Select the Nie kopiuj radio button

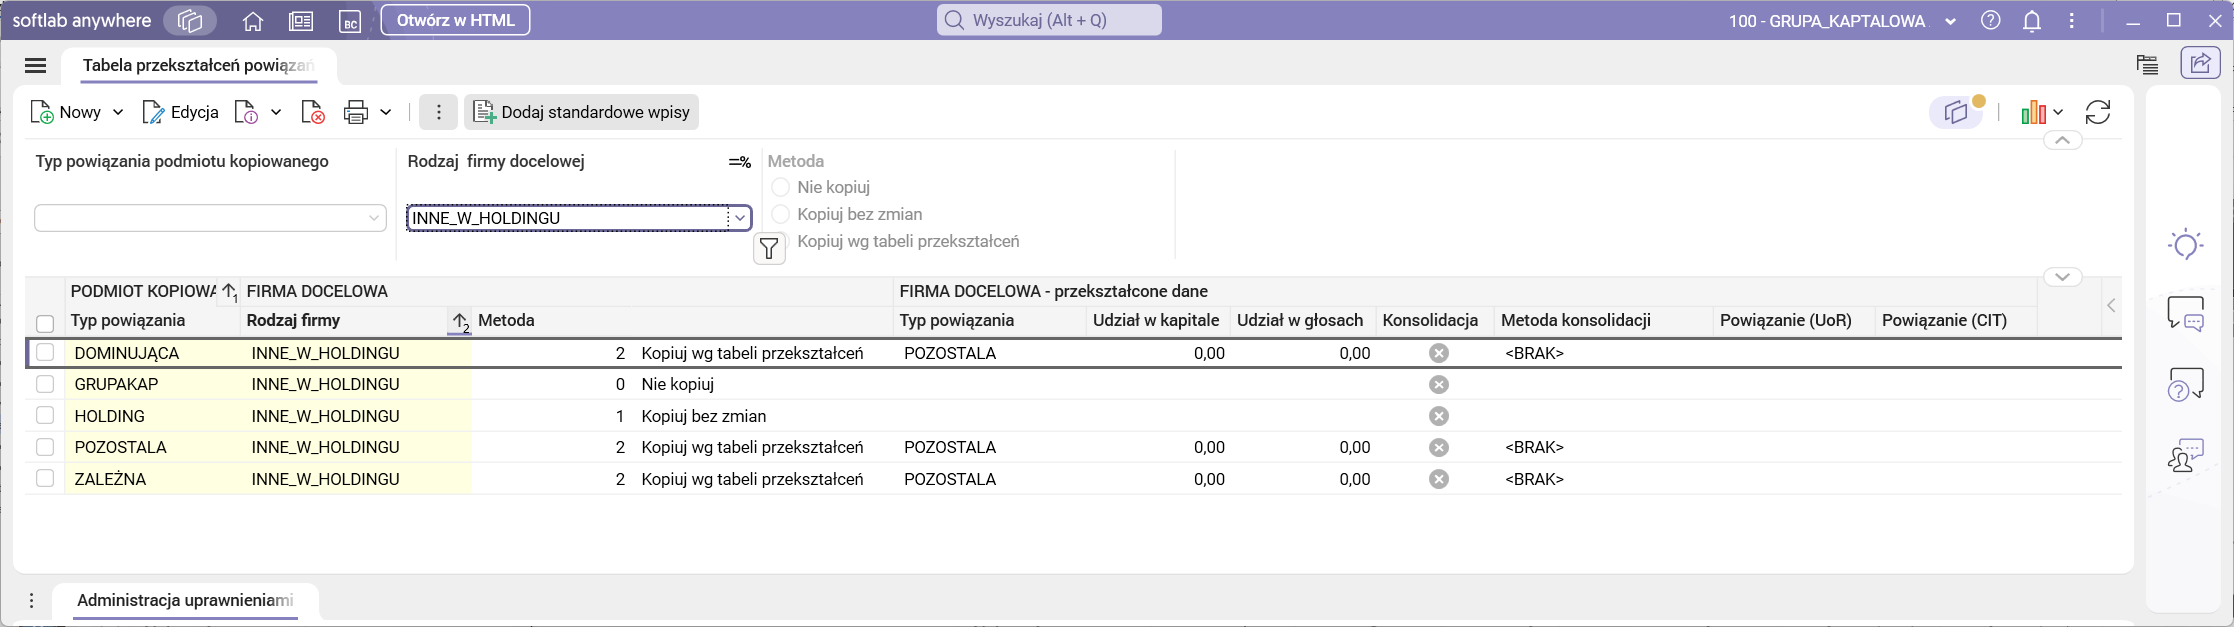click(781, 187)
